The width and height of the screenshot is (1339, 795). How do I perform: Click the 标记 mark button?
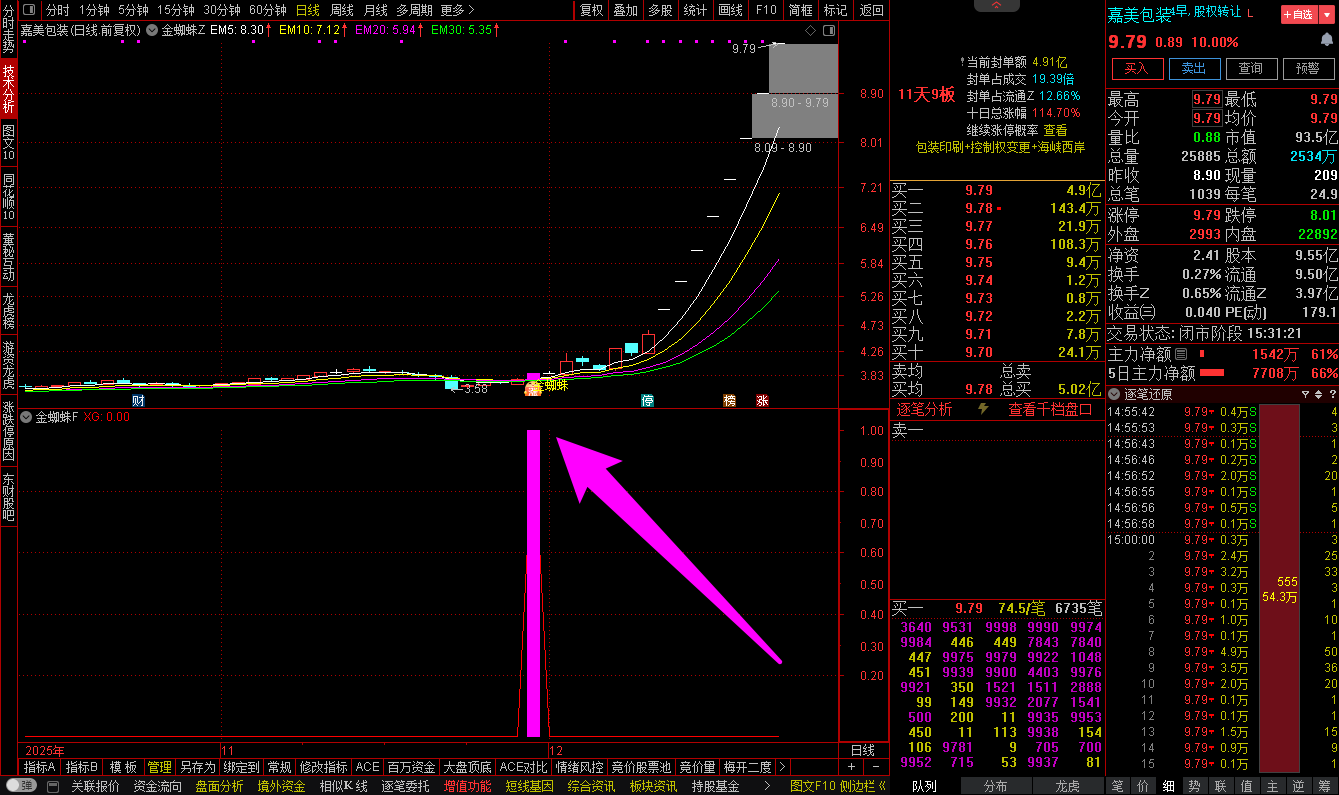836,10
